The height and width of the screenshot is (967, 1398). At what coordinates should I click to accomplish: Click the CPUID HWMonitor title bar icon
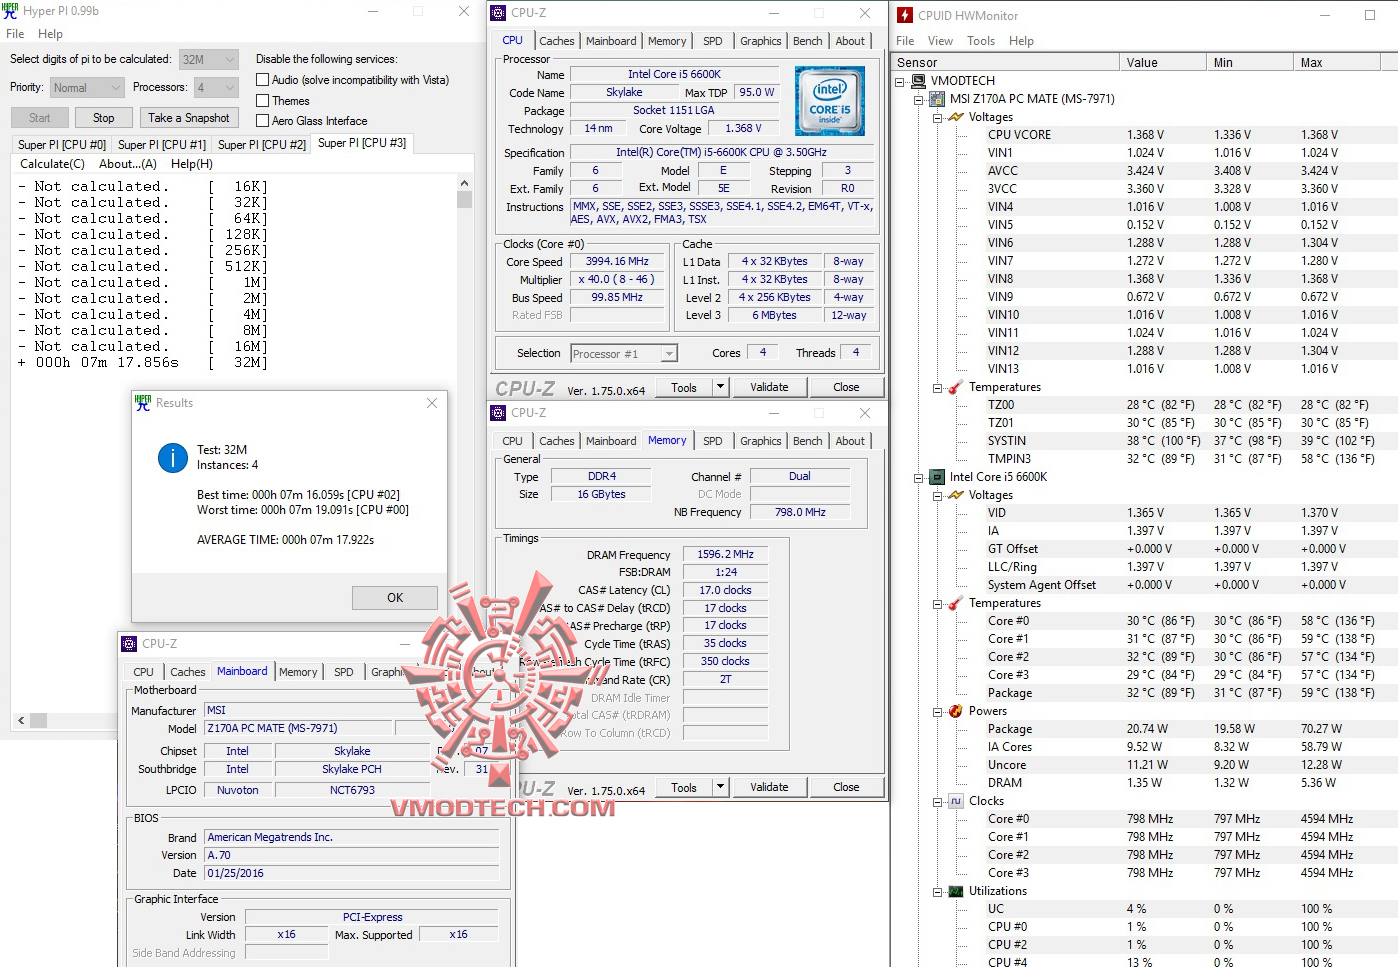pyautogui.click(x=905, y=15)
